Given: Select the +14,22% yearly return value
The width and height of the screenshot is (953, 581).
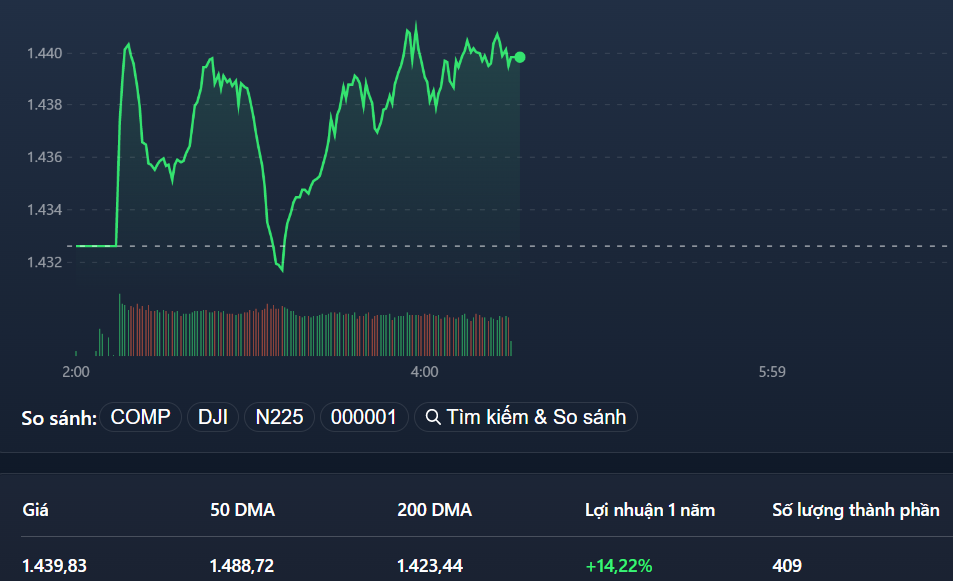Looking at the screenshot, I should point(618,564).
